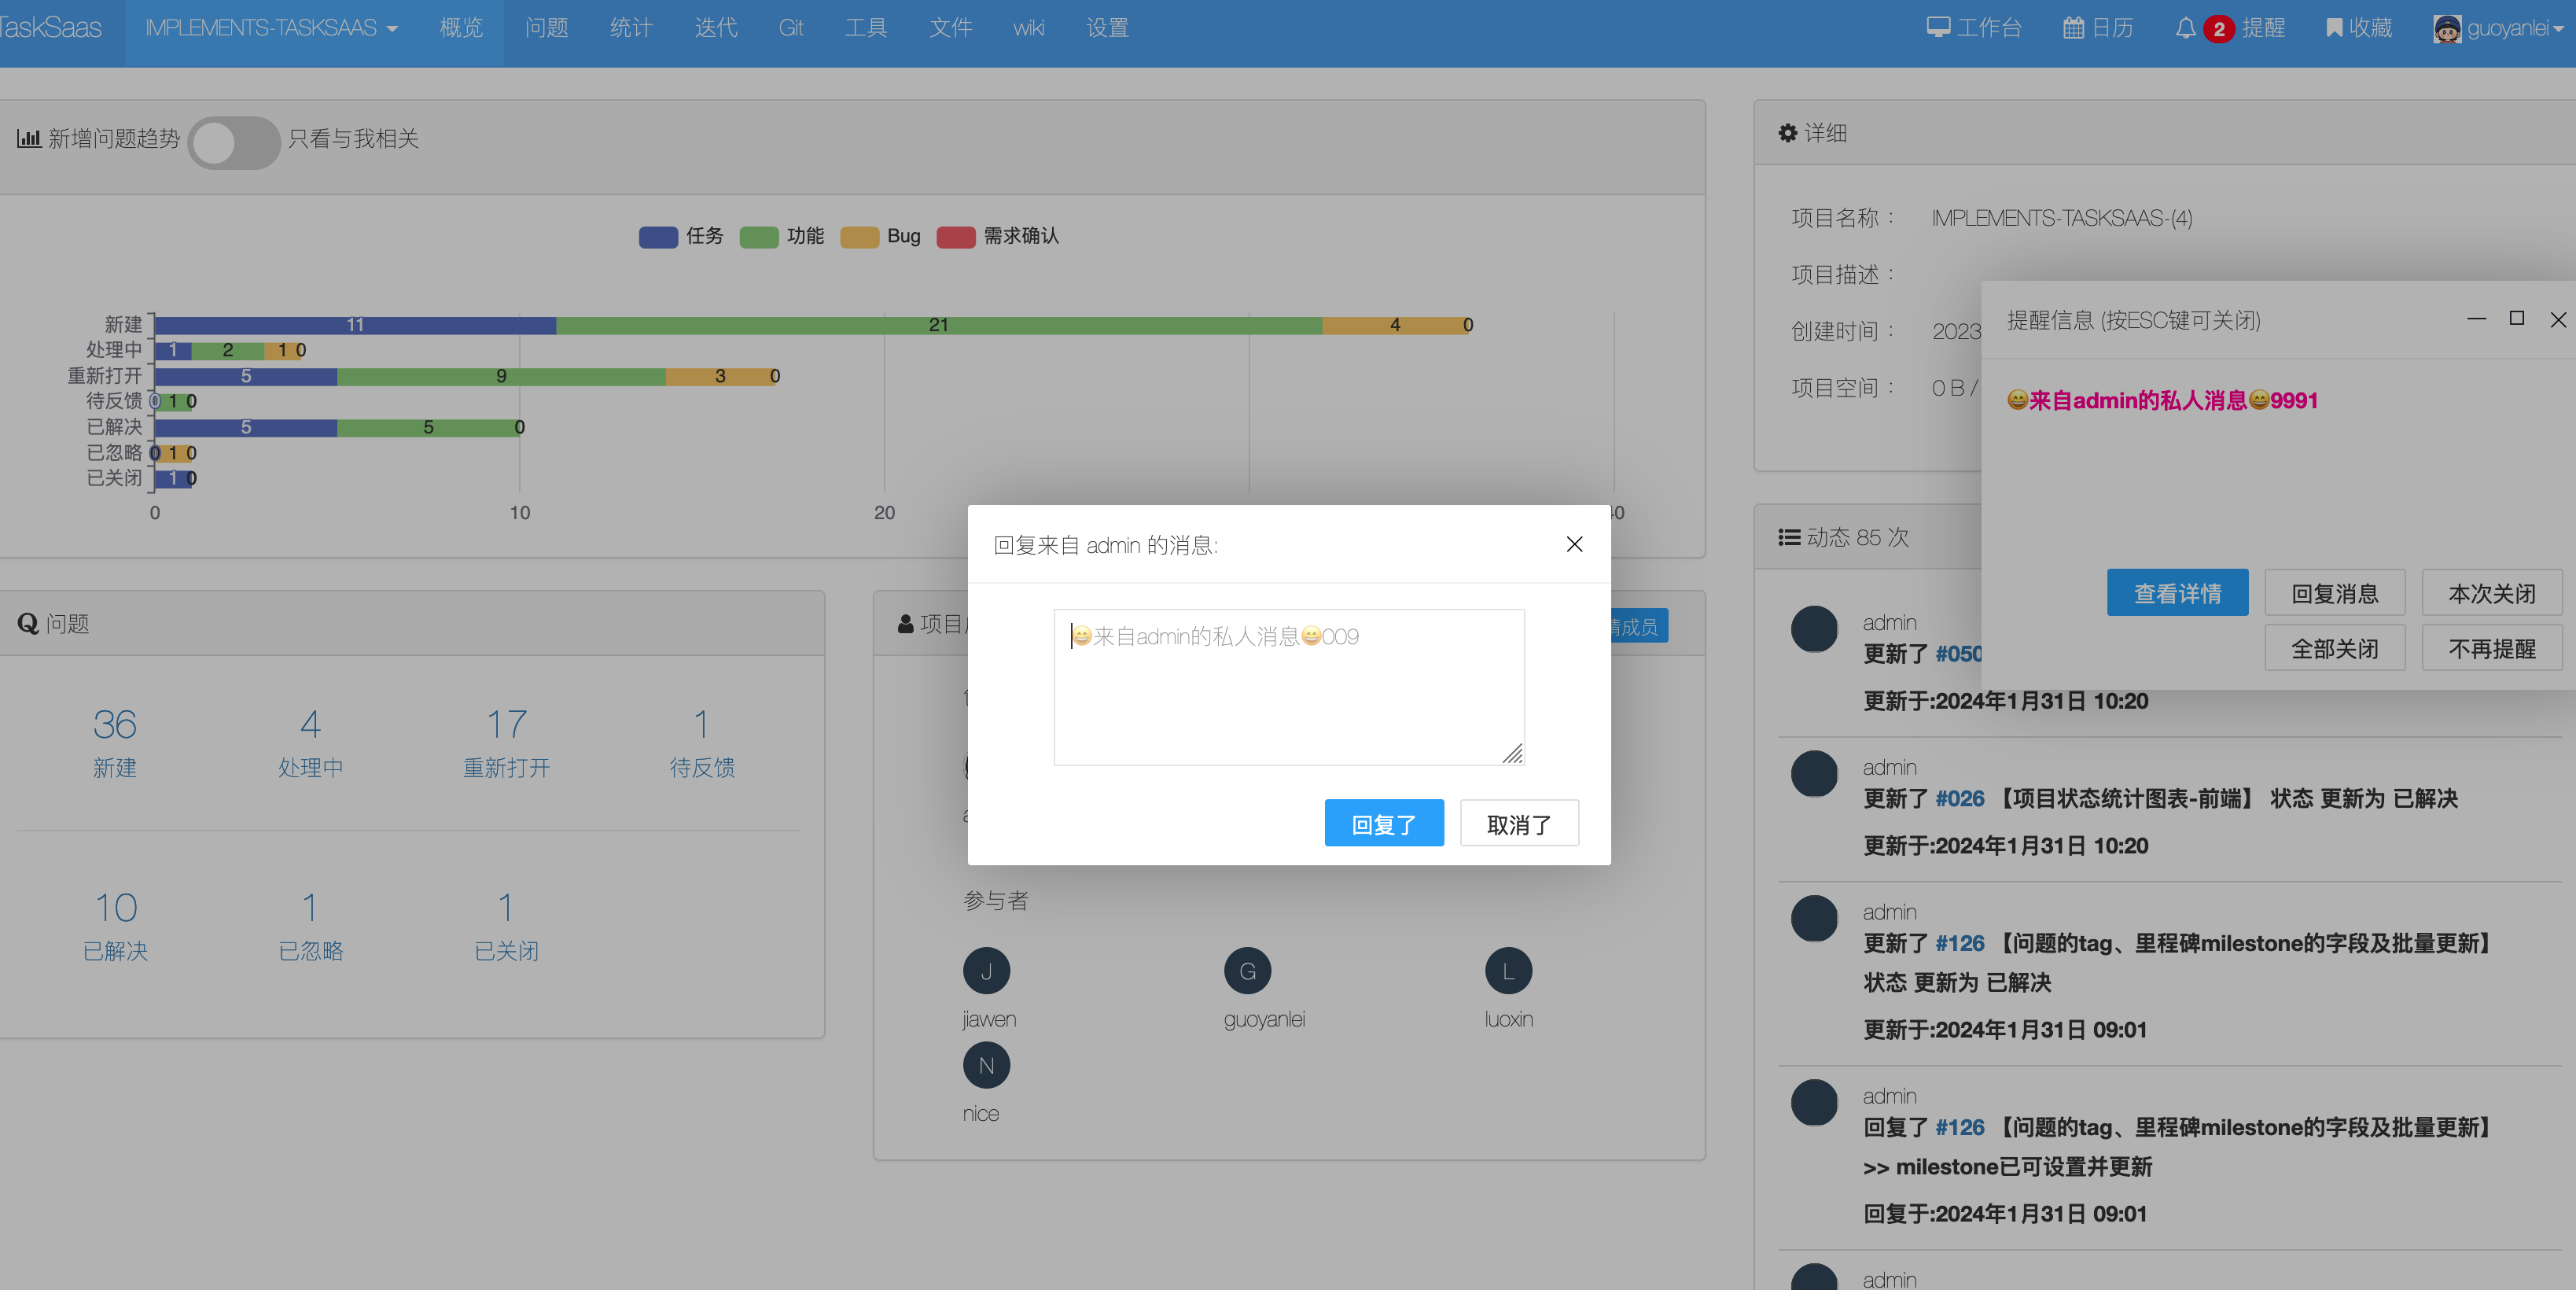Click the 需求确认 red legend swatch
2576x1290 pixels.
coord(956,237)
